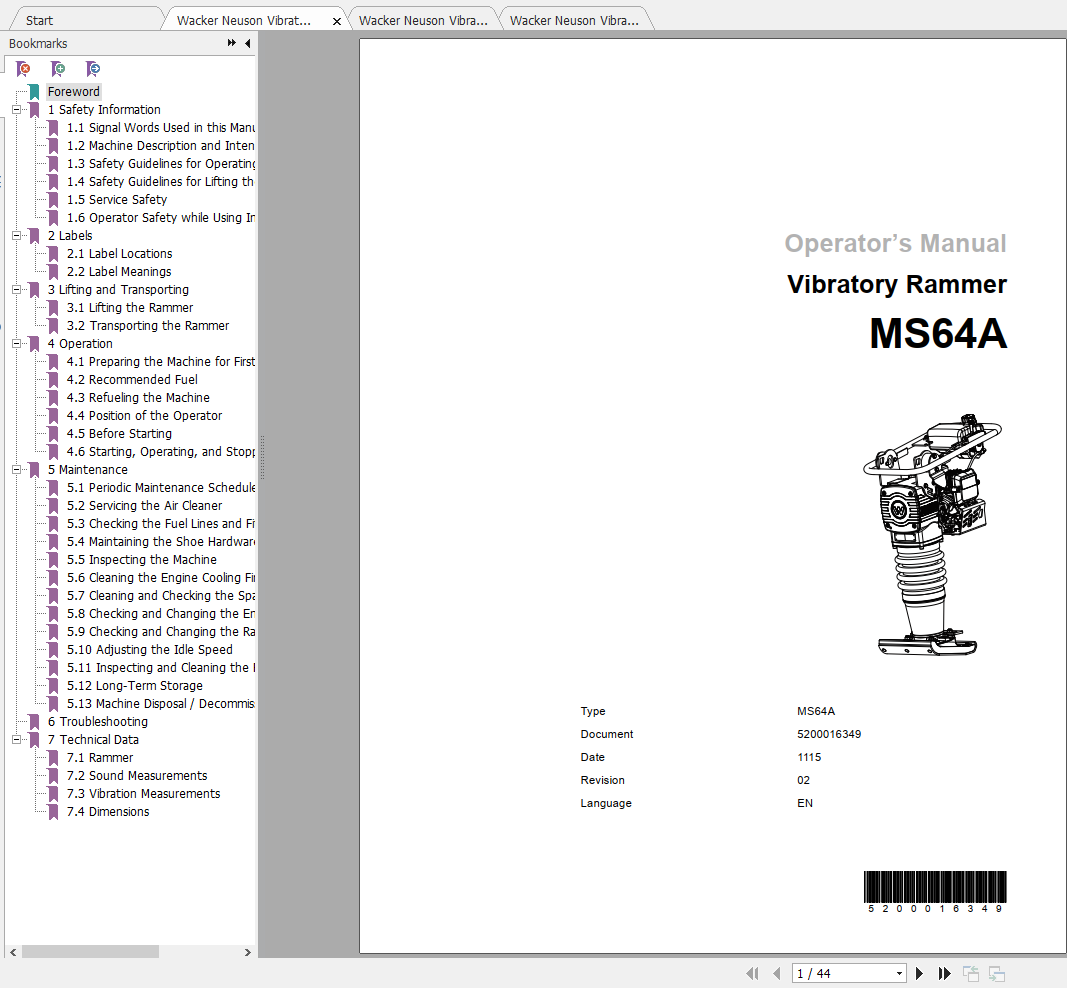
Task: Expand all bookmarks double-arrow icon
Action: tap(231, 43)
